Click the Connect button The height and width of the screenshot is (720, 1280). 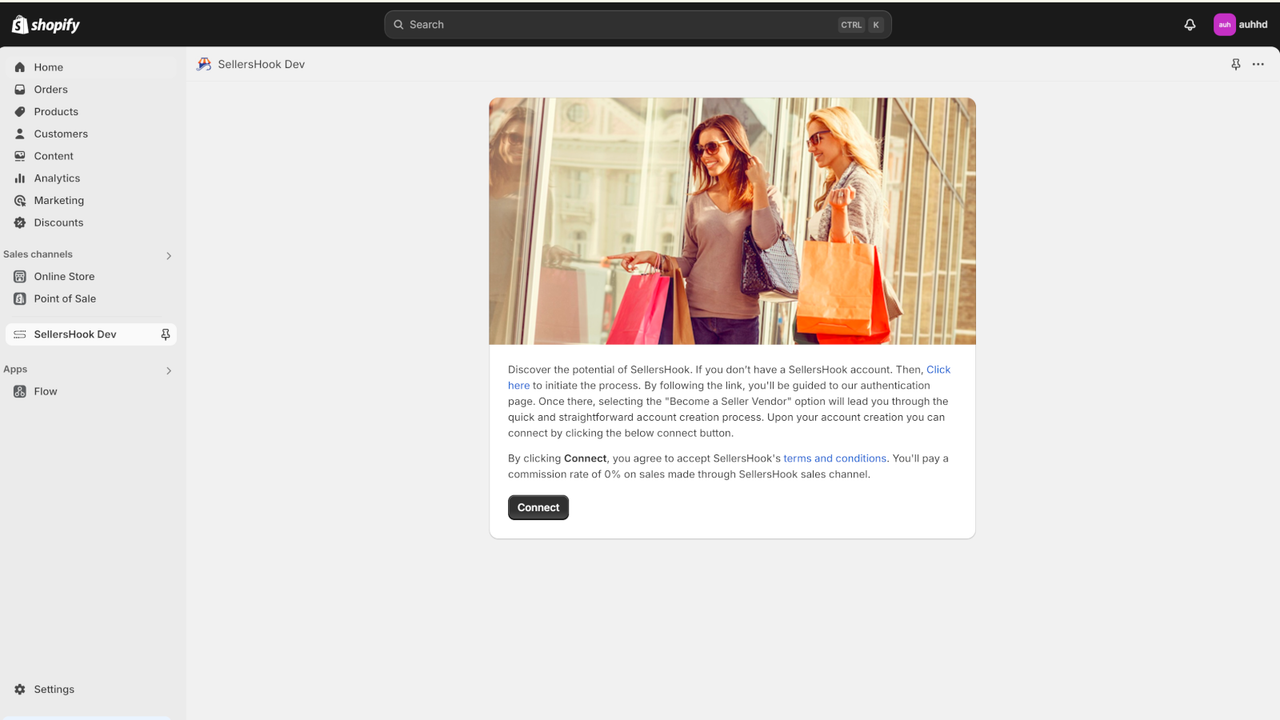(538, 507)
